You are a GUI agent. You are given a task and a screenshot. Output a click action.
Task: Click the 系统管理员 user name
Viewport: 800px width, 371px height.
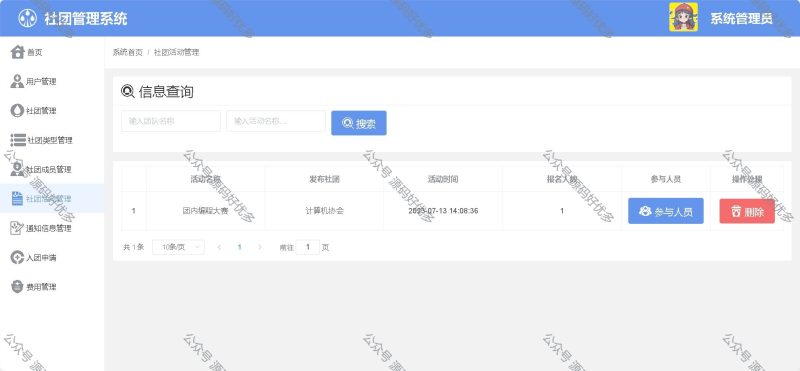click(x=741, y=19)
